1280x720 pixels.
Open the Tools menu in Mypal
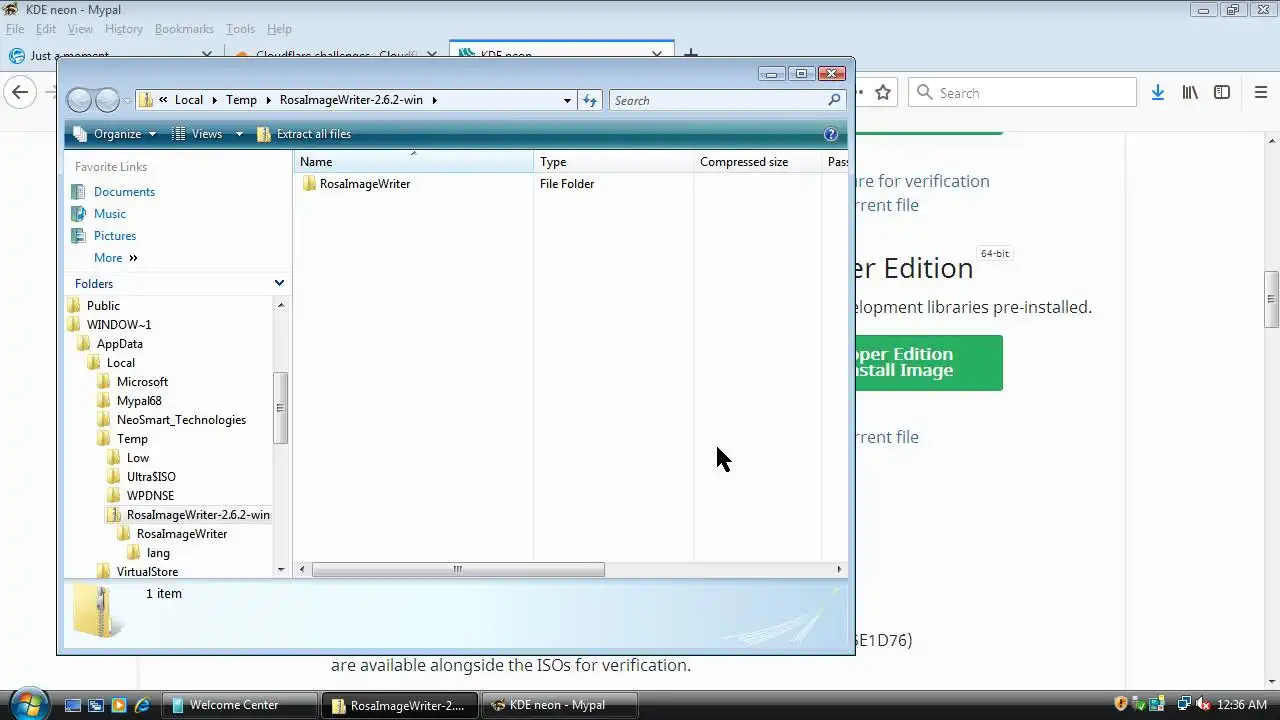[240, 29]
